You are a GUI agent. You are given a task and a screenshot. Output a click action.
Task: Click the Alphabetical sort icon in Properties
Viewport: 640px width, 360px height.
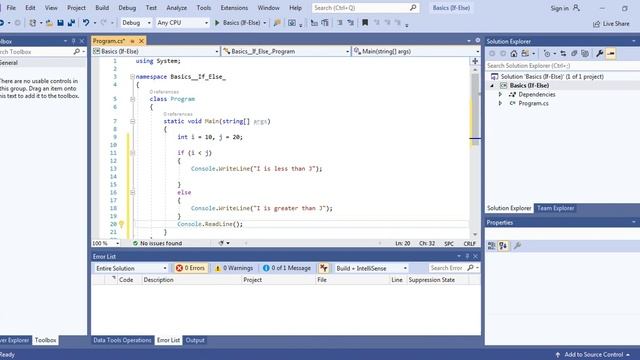tap(503, 246)
